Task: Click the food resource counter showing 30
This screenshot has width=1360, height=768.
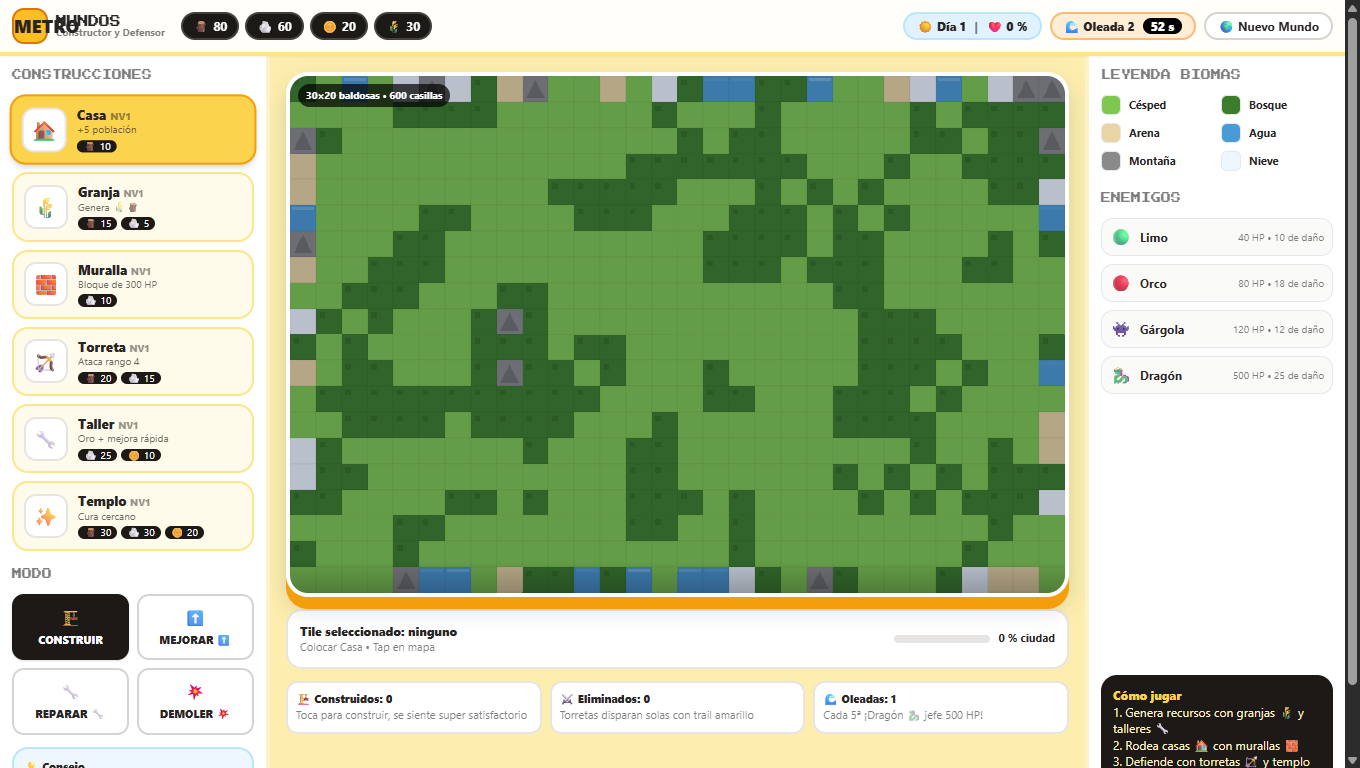Action: pos(403,27)
